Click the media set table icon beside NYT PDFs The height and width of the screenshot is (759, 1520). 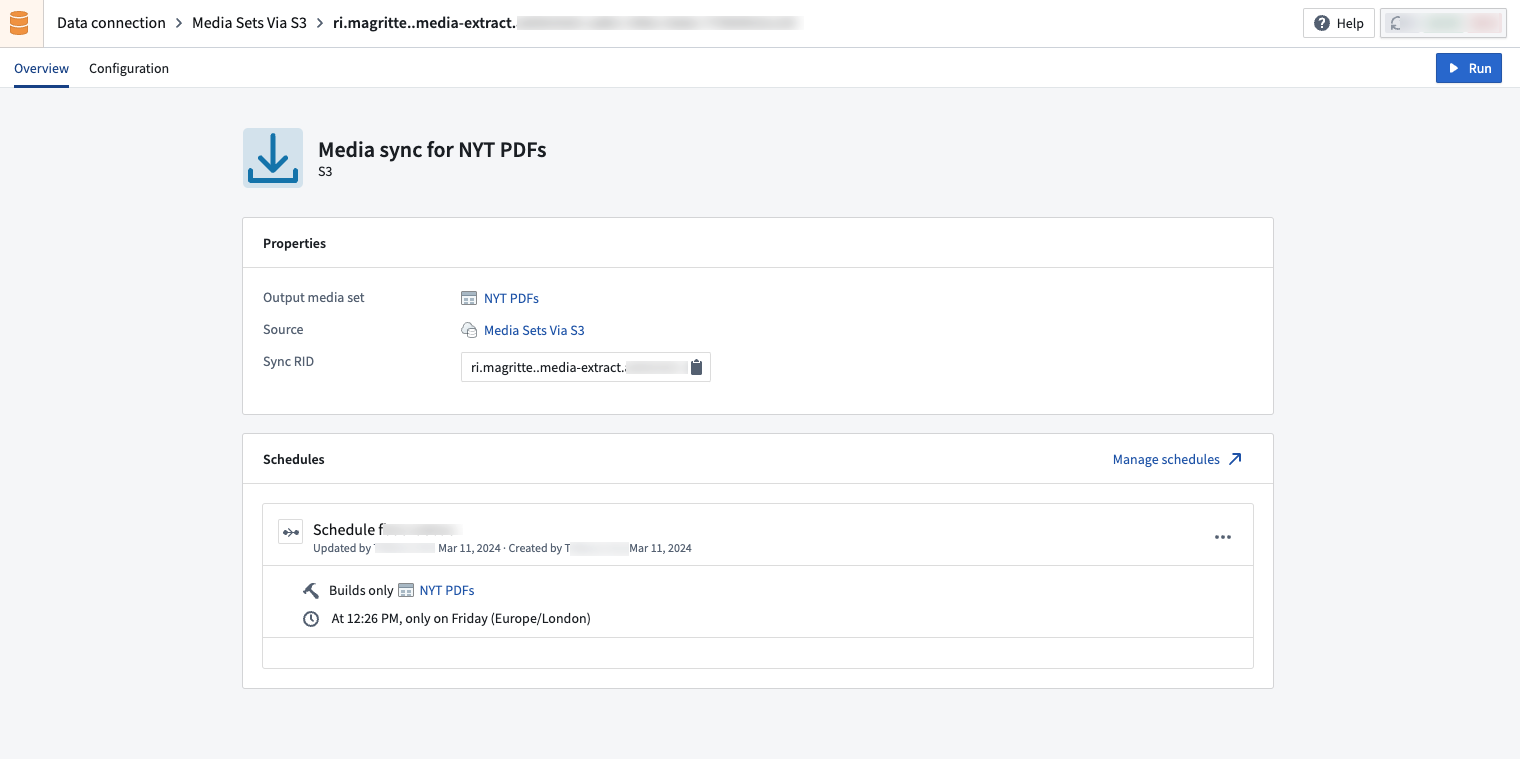(x=469, y=297)
